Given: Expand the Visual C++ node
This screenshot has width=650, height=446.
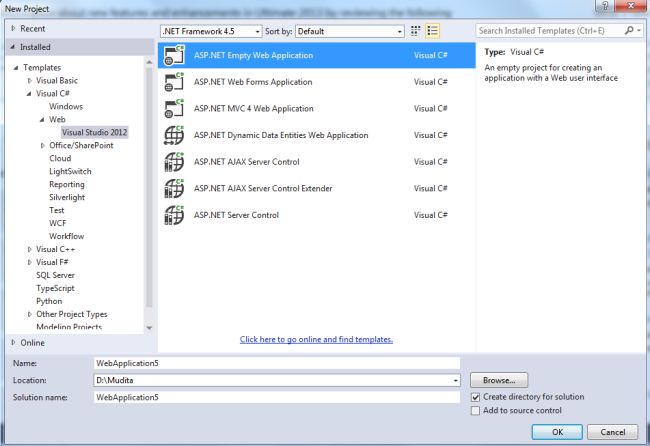Looking at the screenshot, I should [x=29, y=249].
